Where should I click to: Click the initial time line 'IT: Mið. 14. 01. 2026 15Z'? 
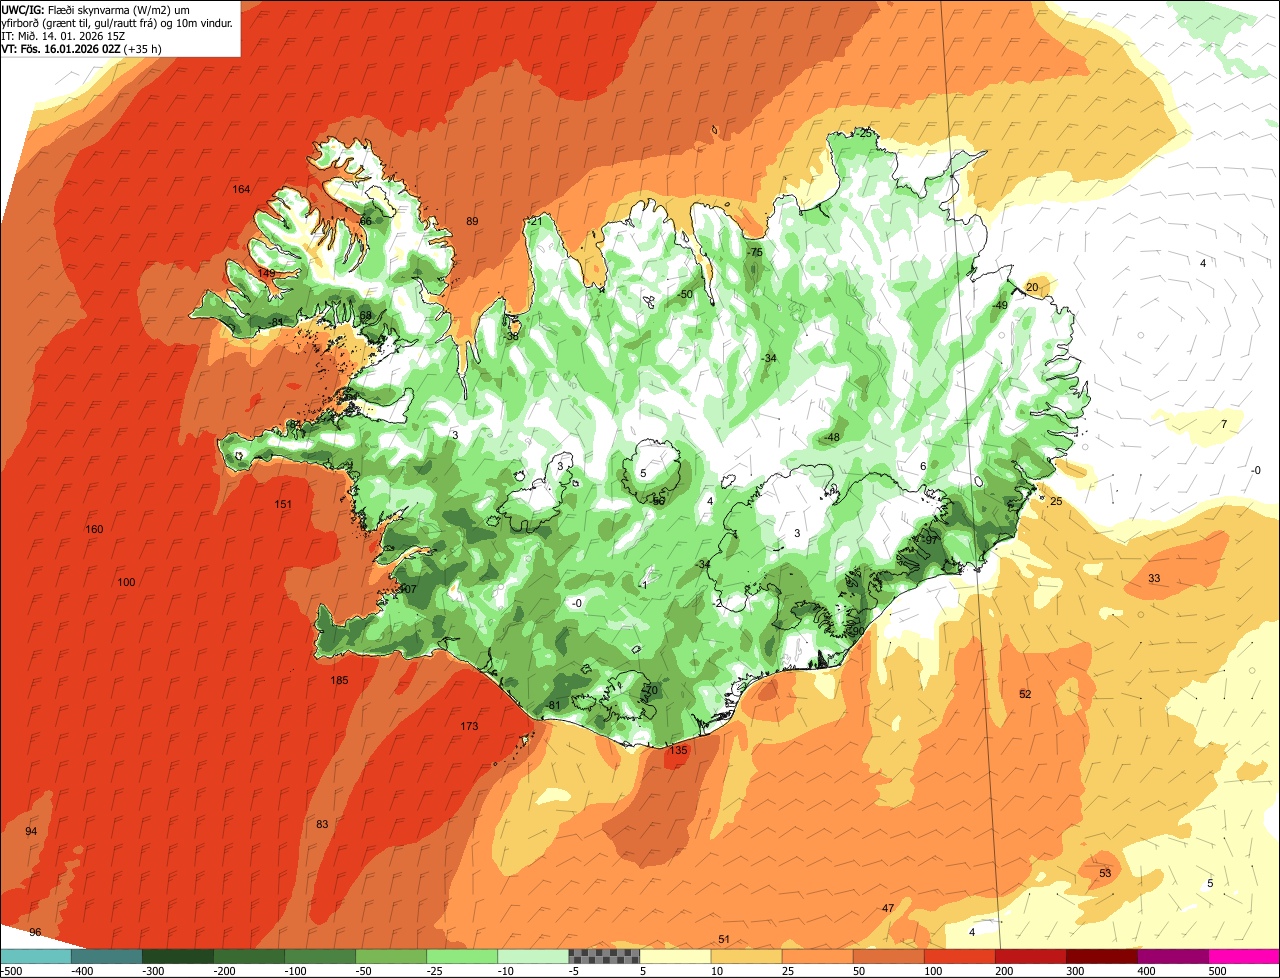point(64,35)
